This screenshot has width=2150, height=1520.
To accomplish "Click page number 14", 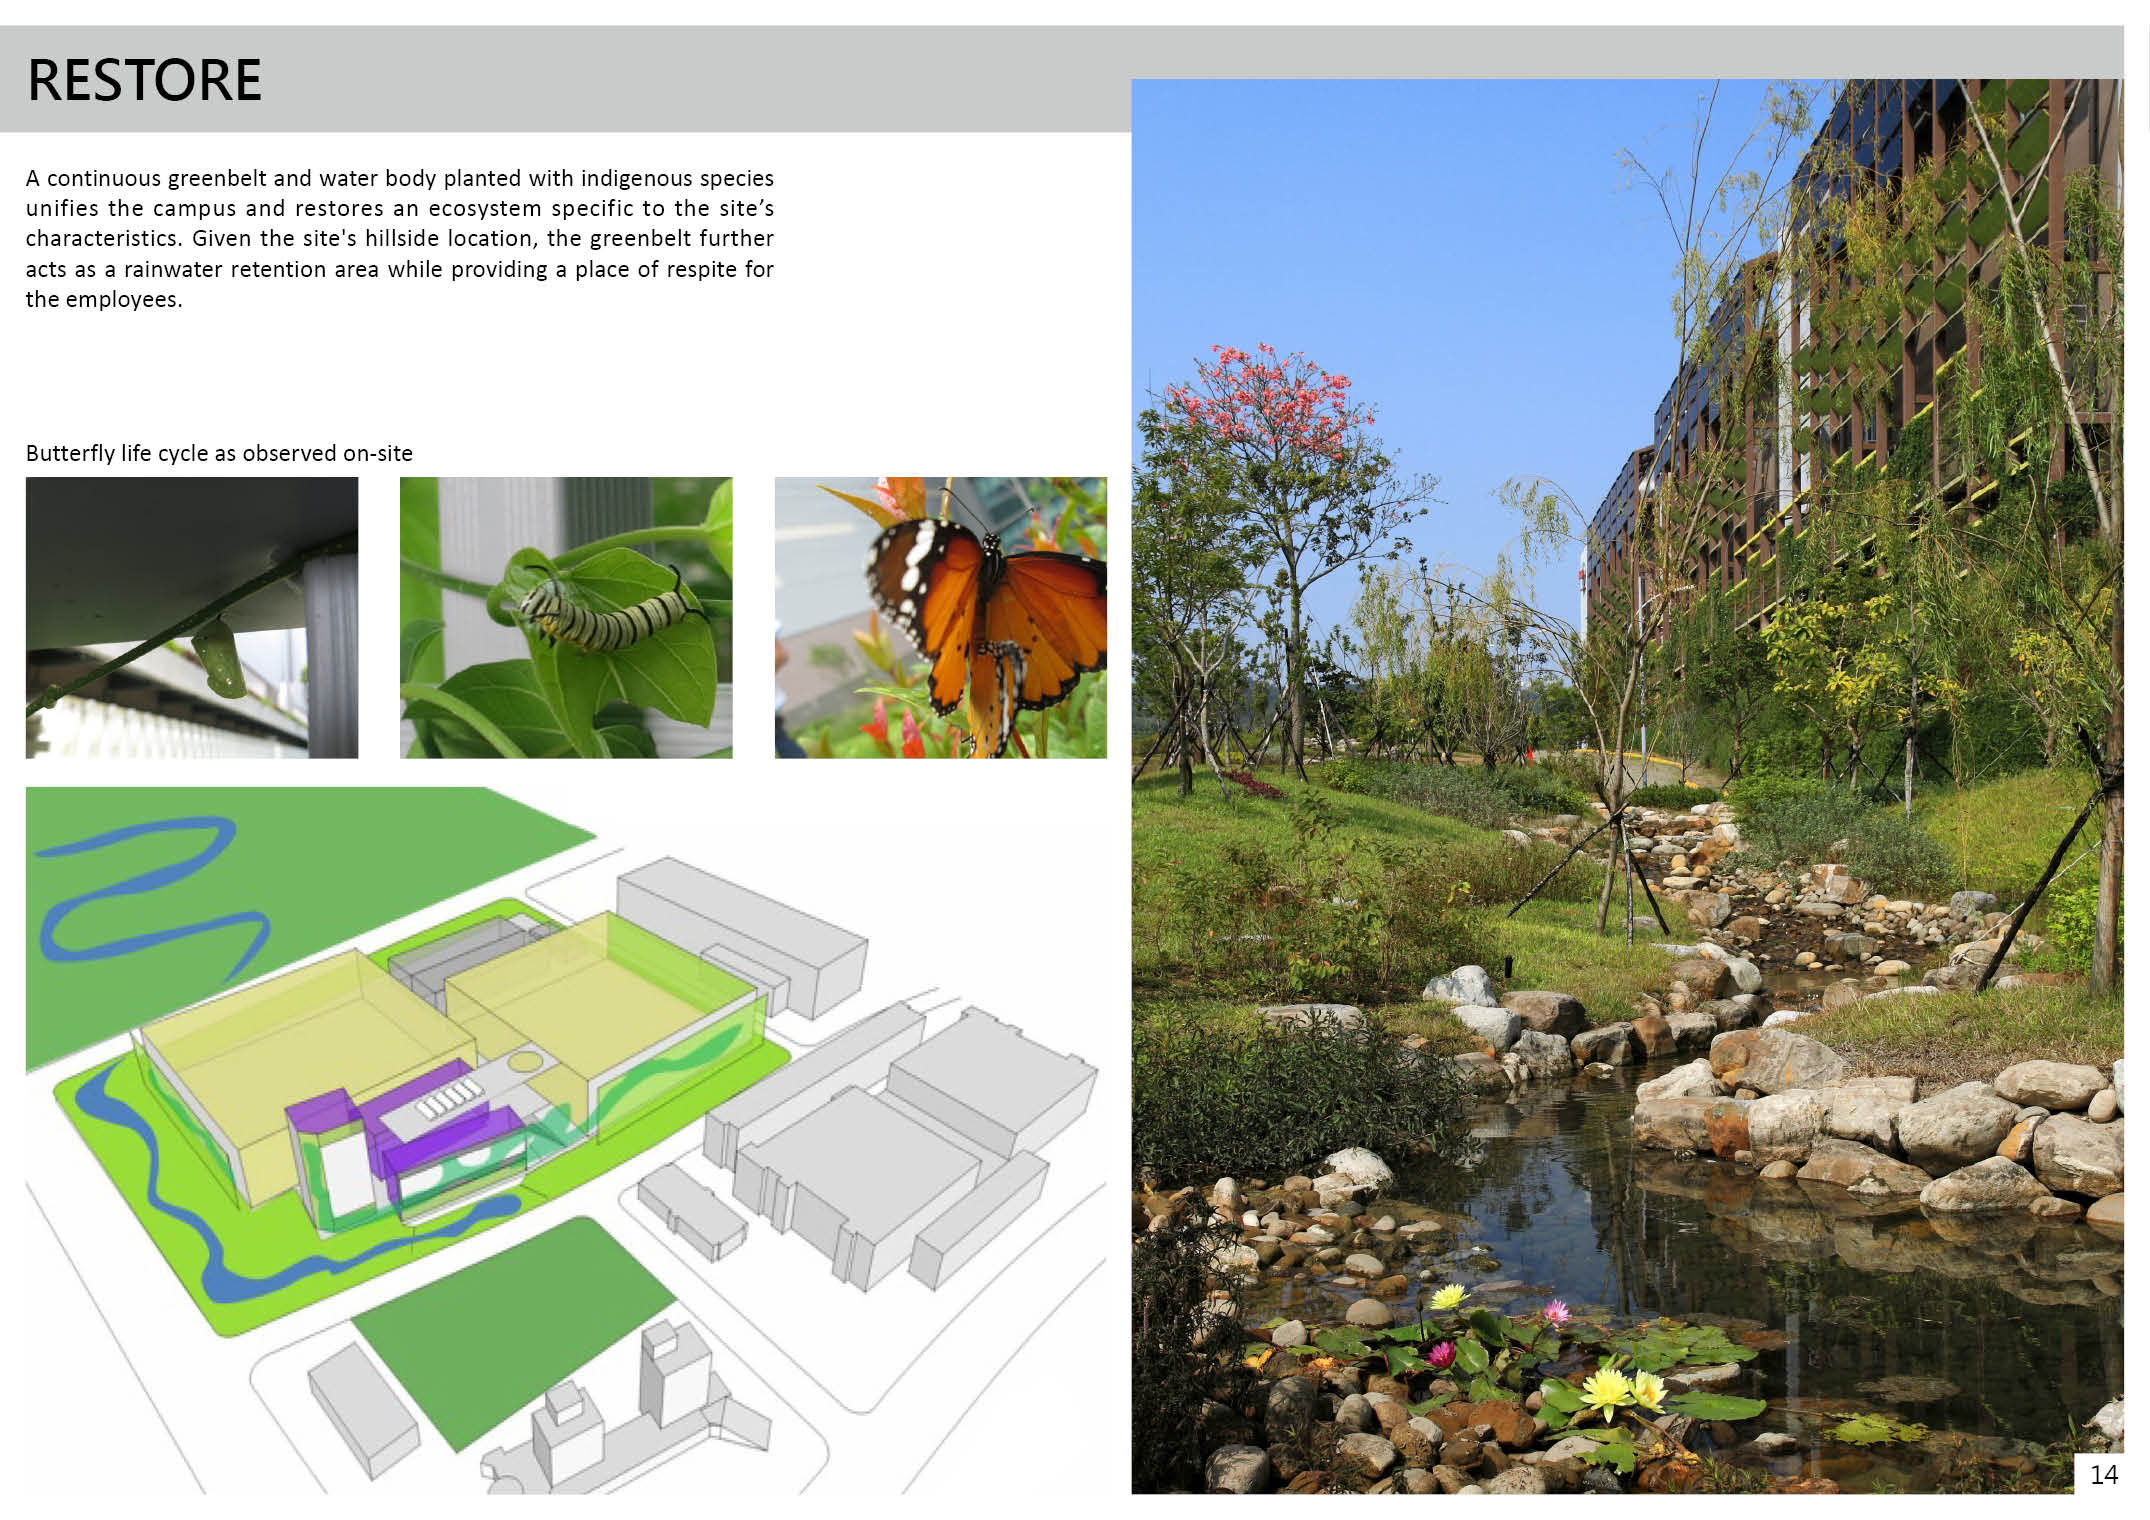I will point(2103,1475).
